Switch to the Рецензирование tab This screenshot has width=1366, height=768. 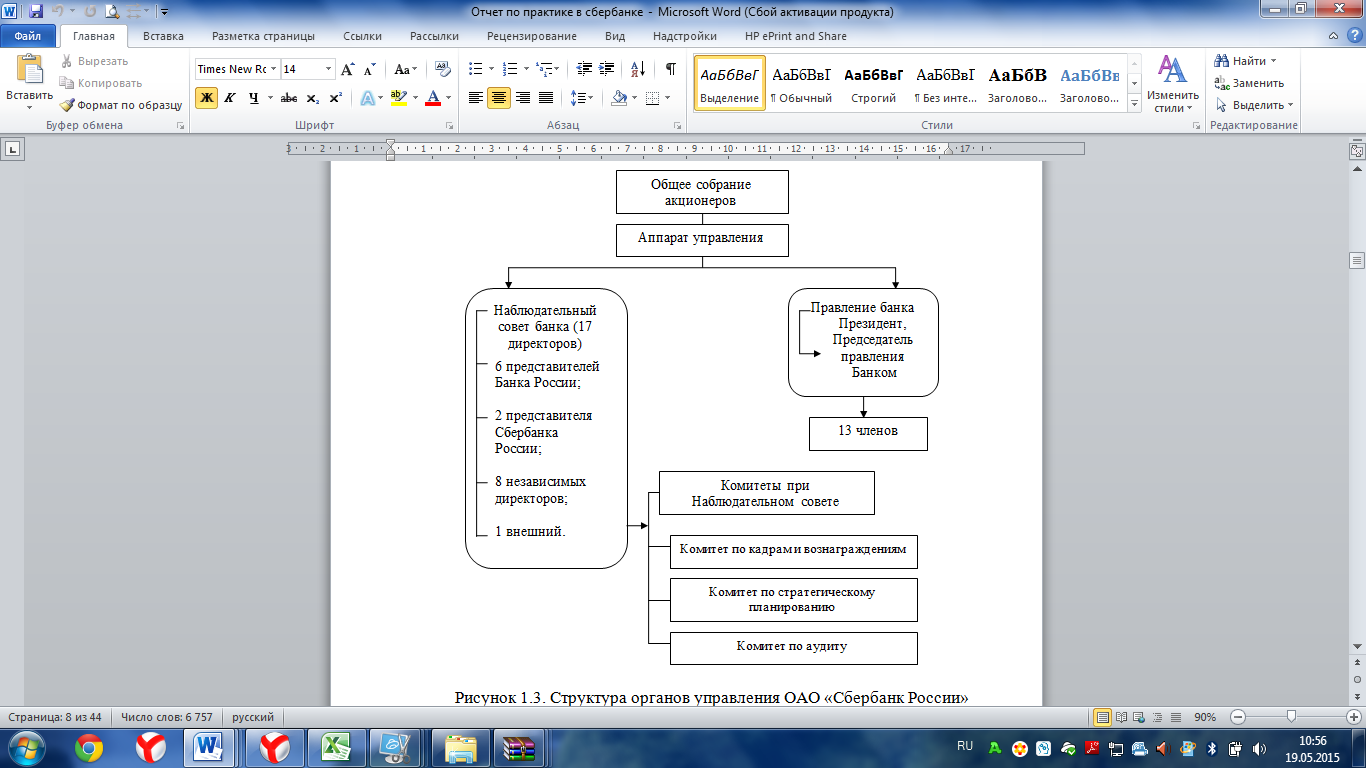click(532, 36)
